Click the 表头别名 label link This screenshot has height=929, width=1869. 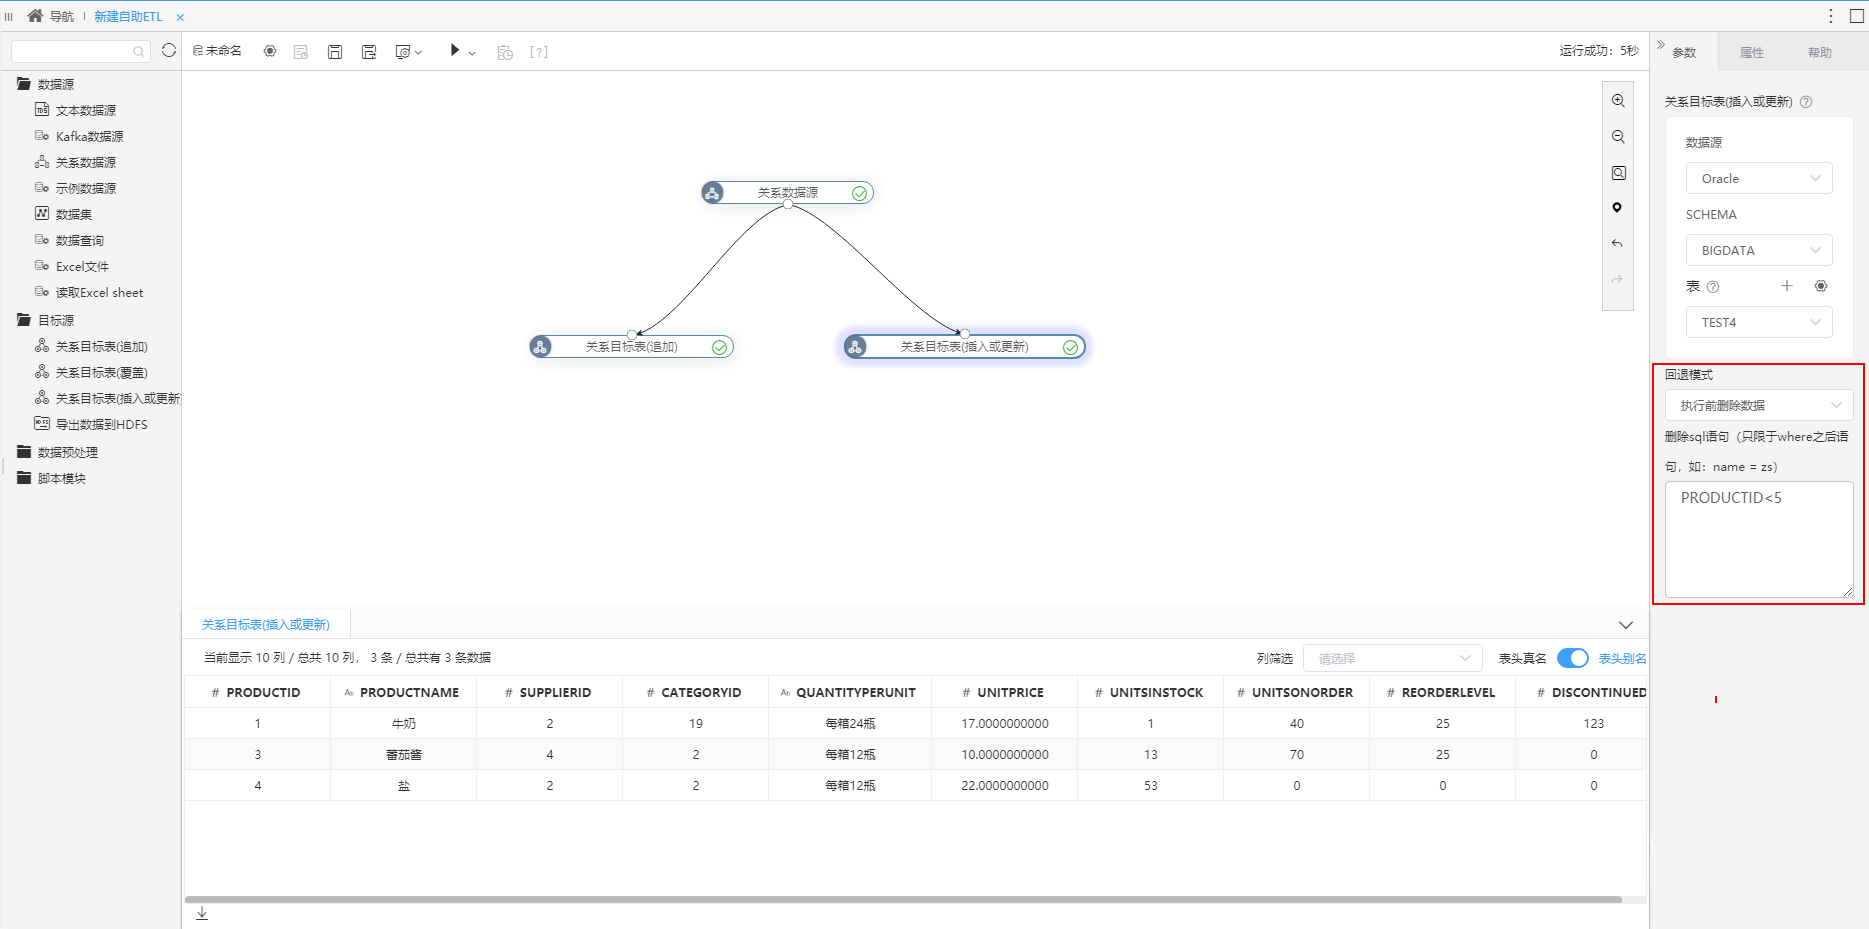coord(1622,659)
